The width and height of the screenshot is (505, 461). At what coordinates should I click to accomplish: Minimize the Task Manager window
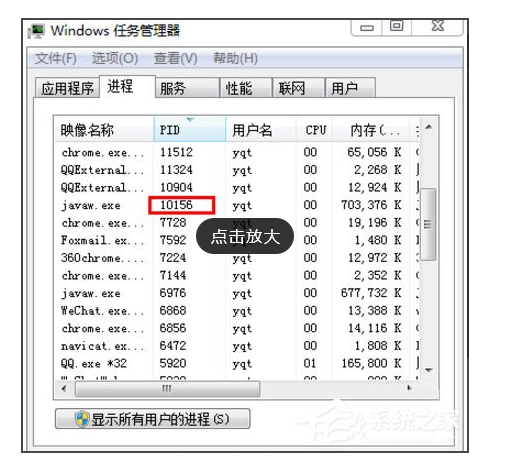367,27
